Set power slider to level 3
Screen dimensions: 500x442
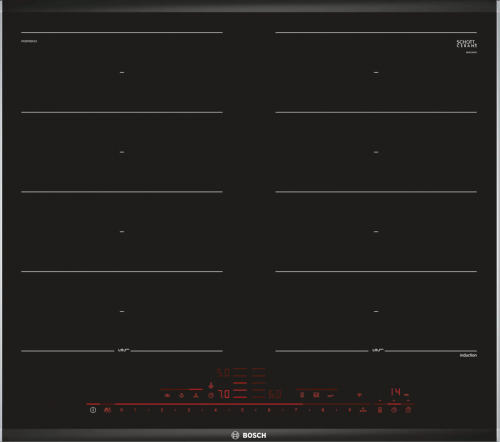pos(189,410)
